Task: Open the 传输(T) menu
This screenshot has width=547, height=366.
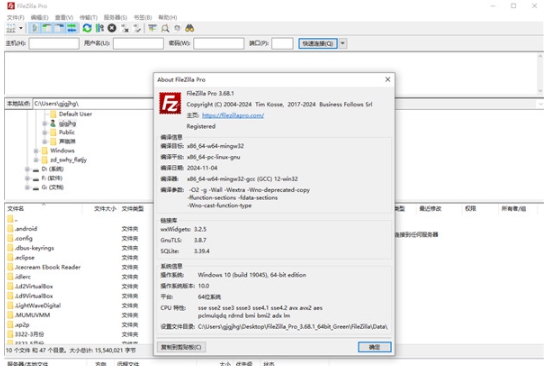Action: [88, 17]
